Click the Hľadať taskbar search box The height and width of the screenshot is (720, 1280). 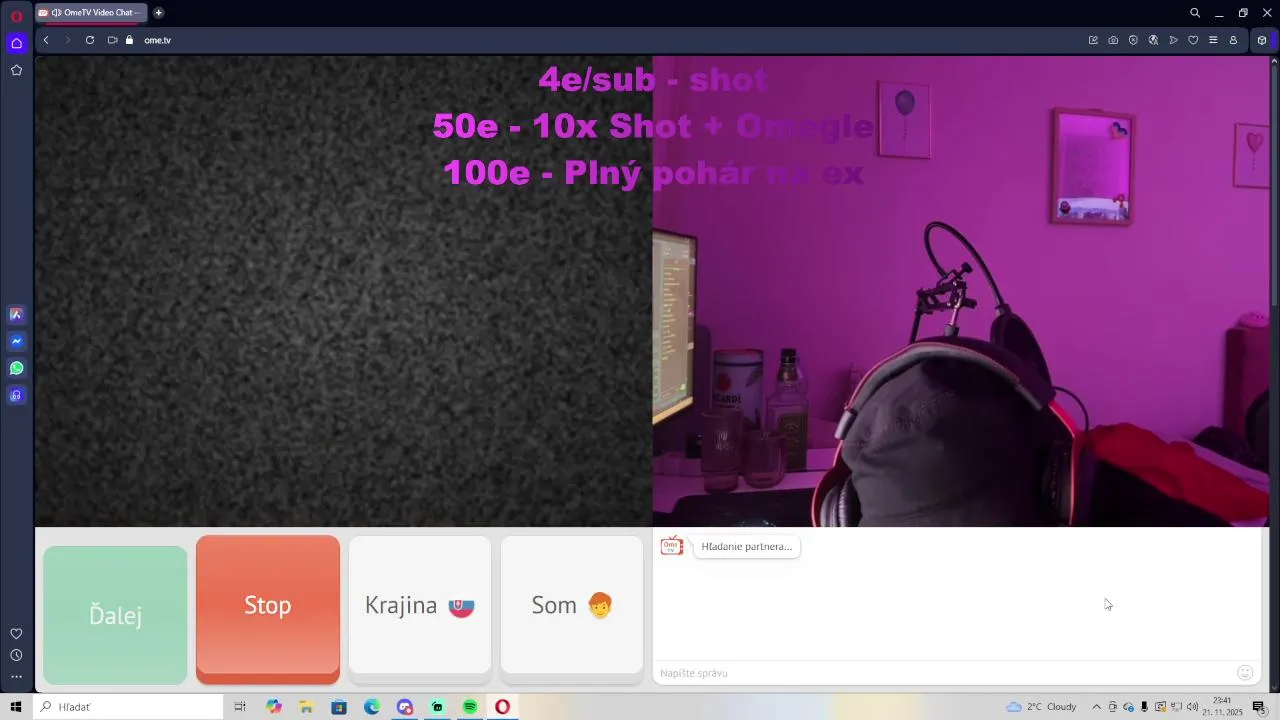(x=128, y=707)
